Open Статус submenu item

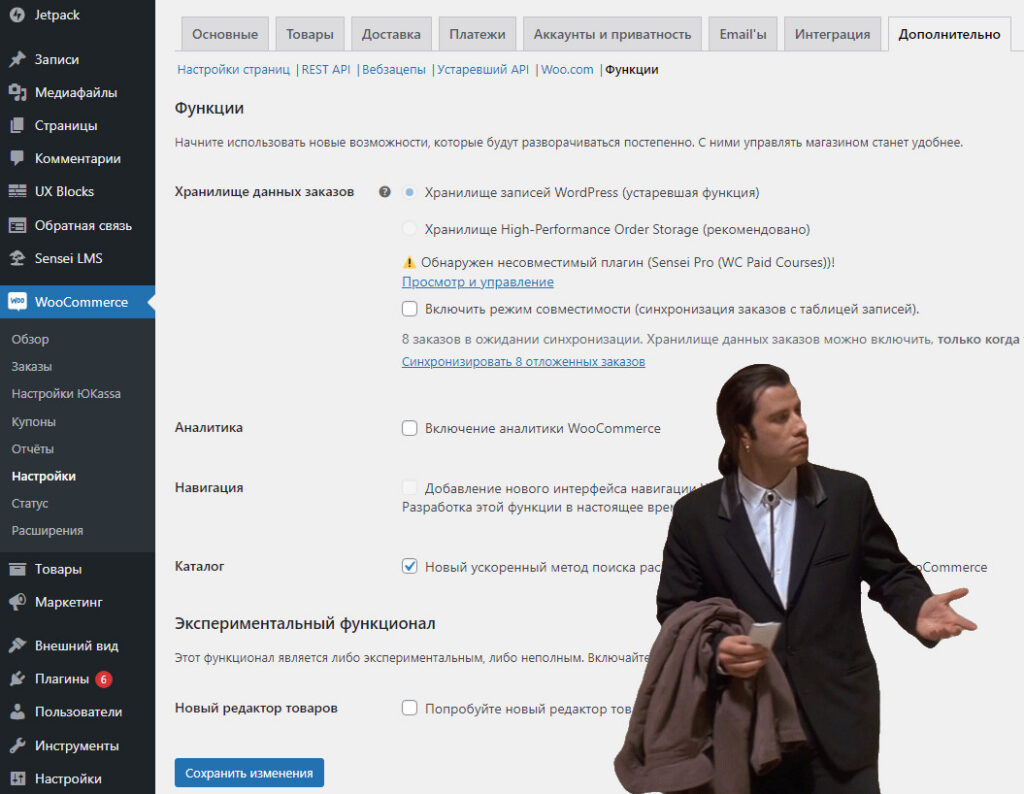coord(30,503)
